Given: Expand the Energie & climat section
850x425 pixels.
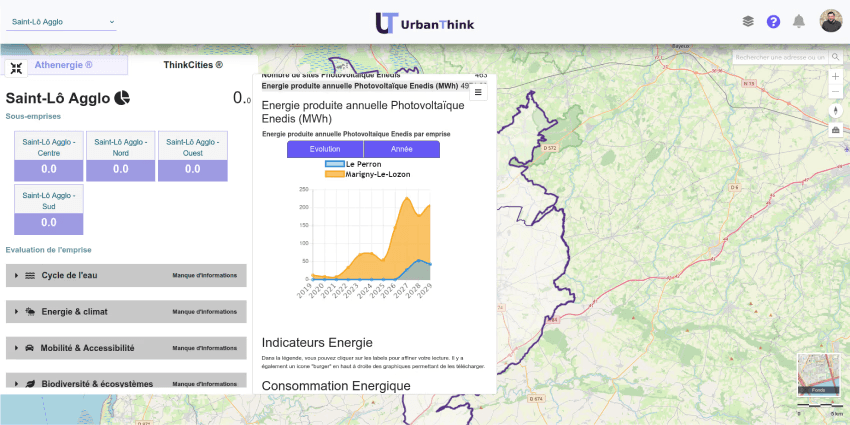Looking at the screenshot, I should point(126,312).
